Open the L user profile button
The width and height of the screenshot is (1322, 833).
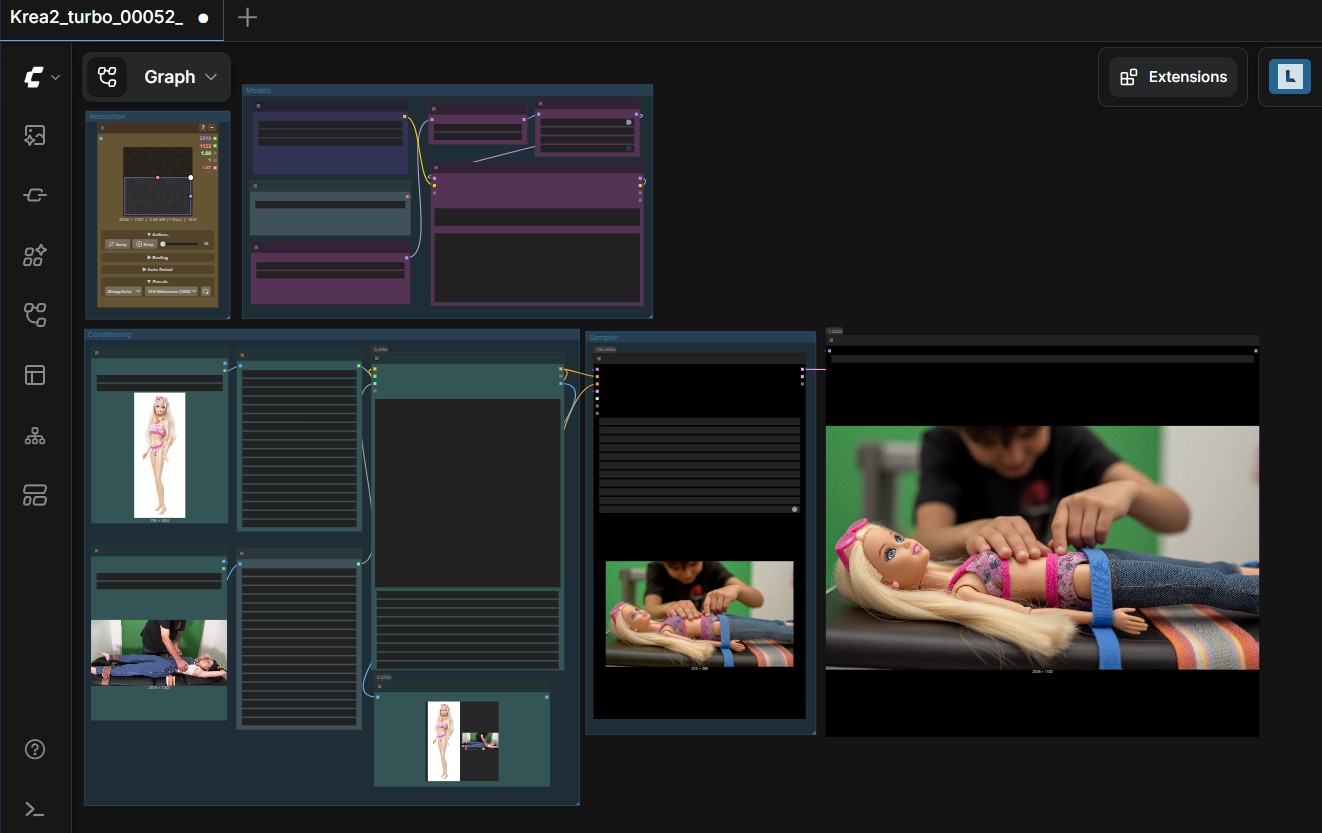pos(1290,77)
